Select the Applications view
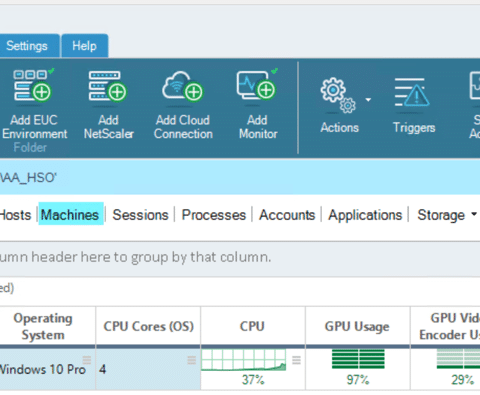The image size is (480, 395). 365,215
